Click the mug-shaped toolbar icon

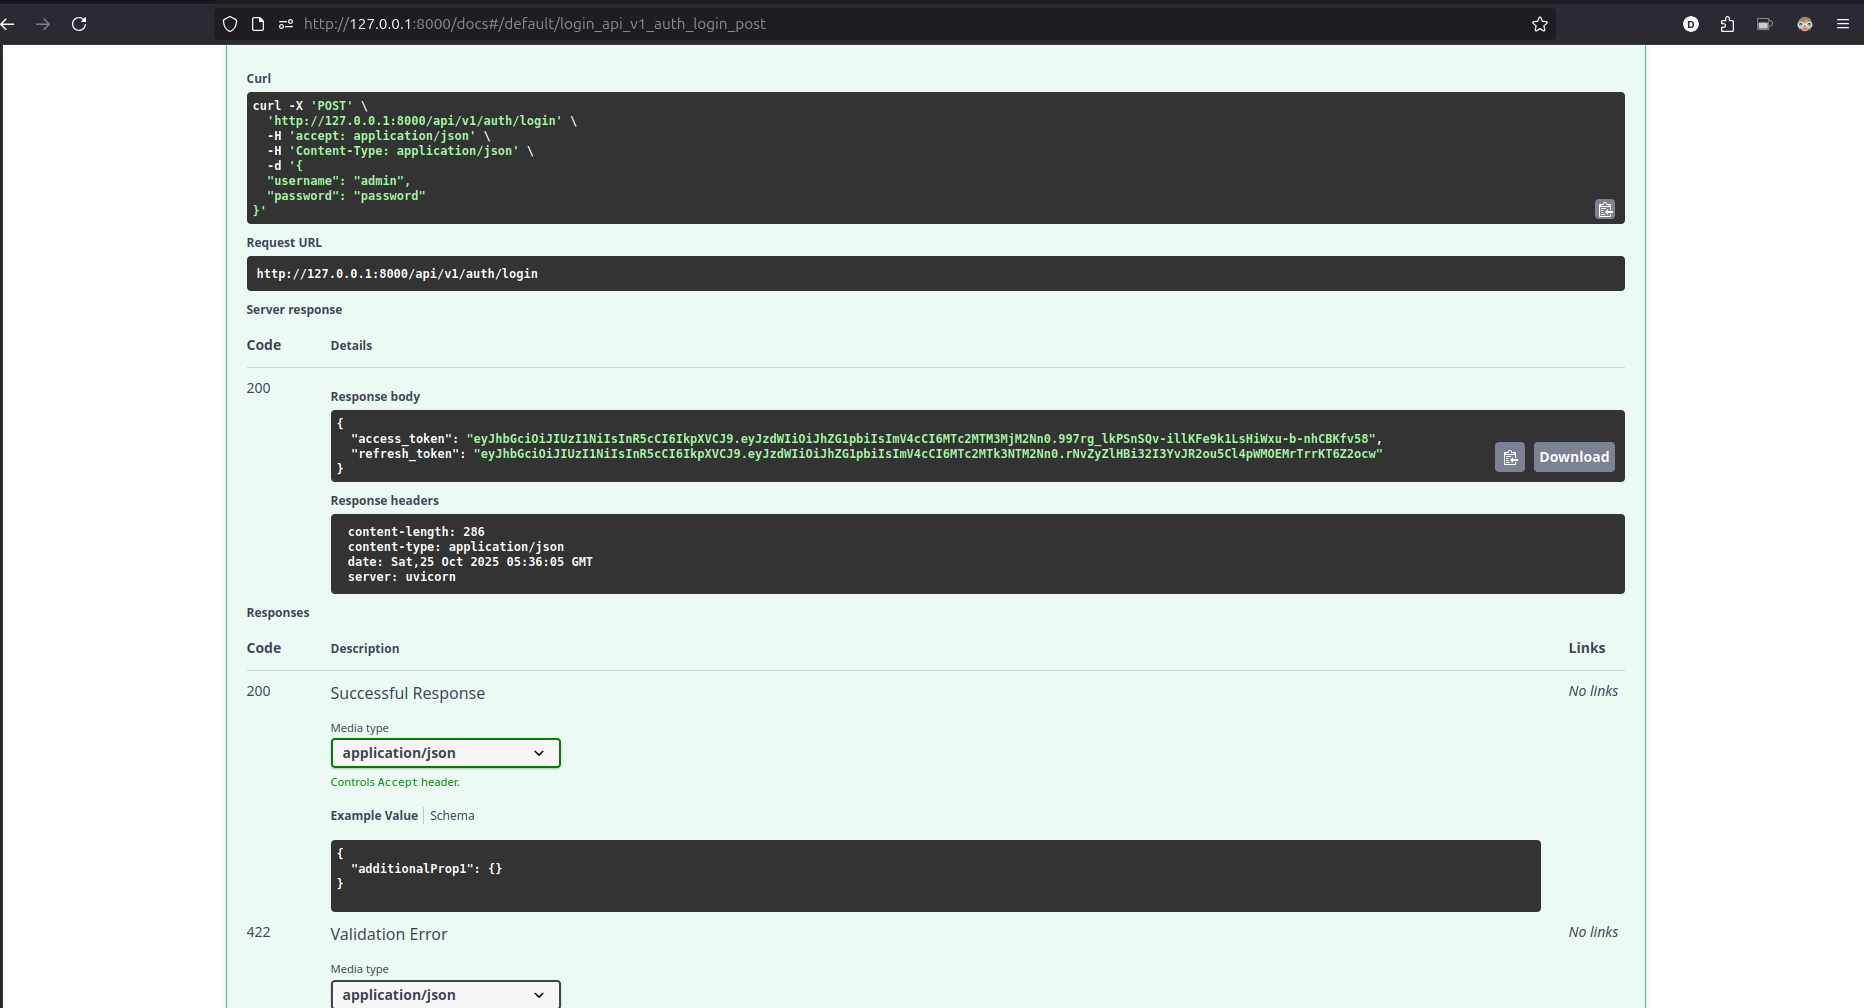pos(1764,23)
